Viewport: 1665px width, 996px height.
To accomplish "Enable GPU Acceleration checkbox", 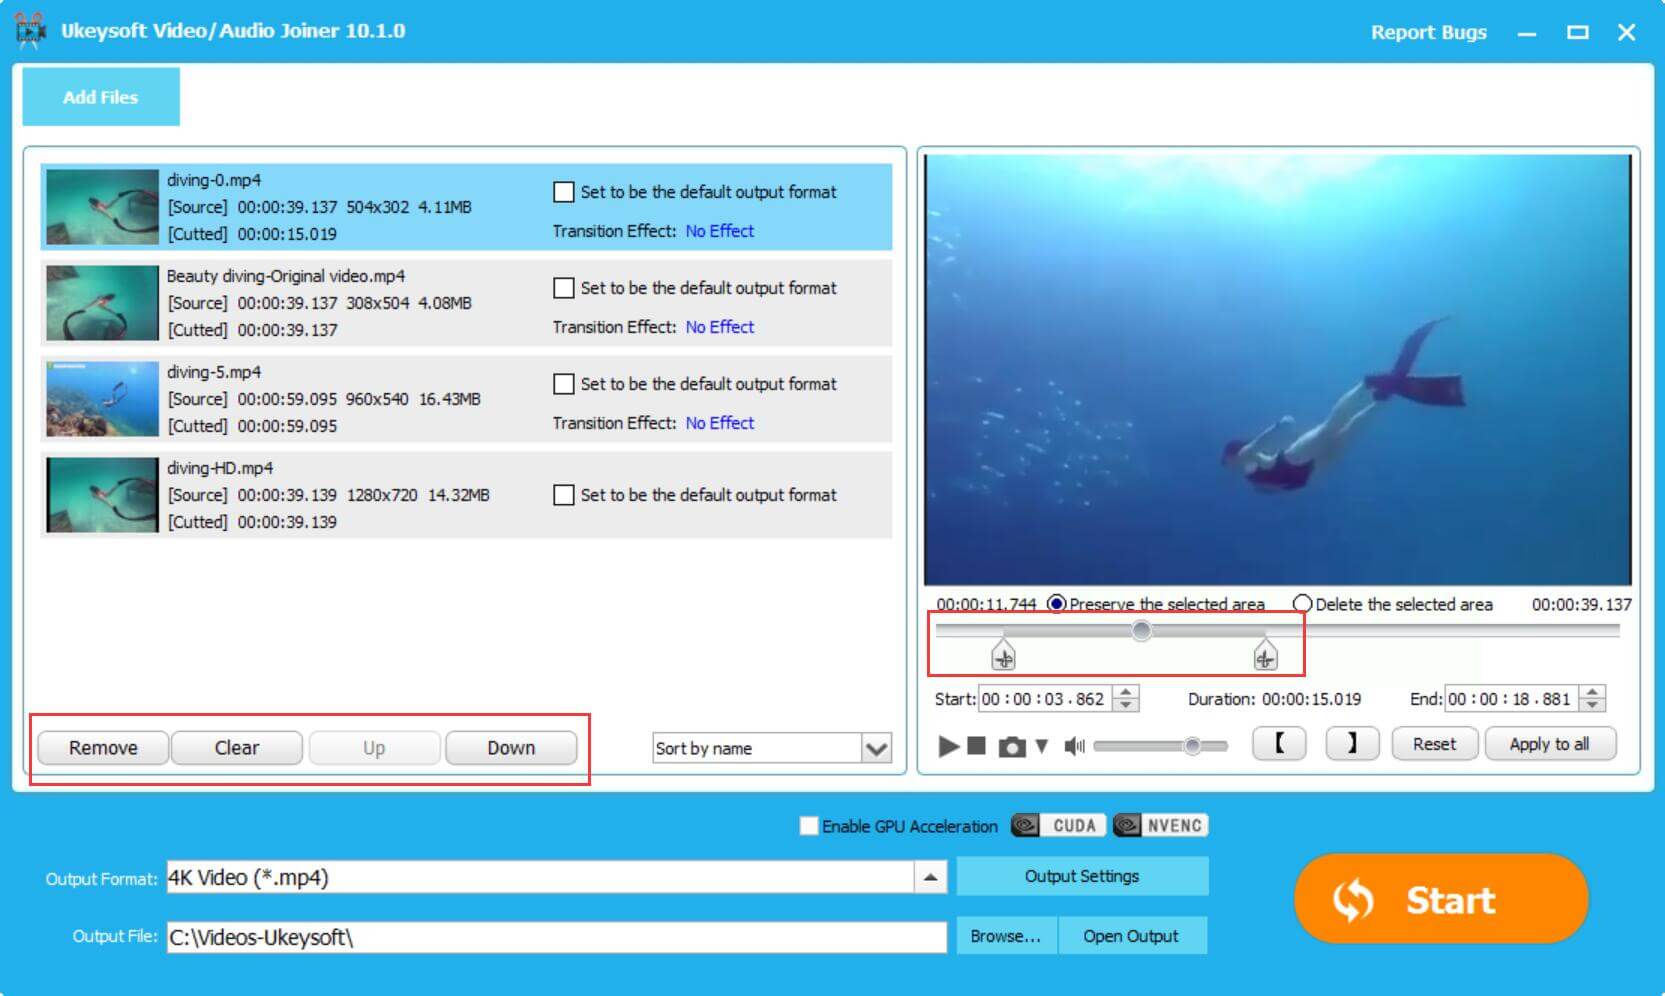I will 808,826.
